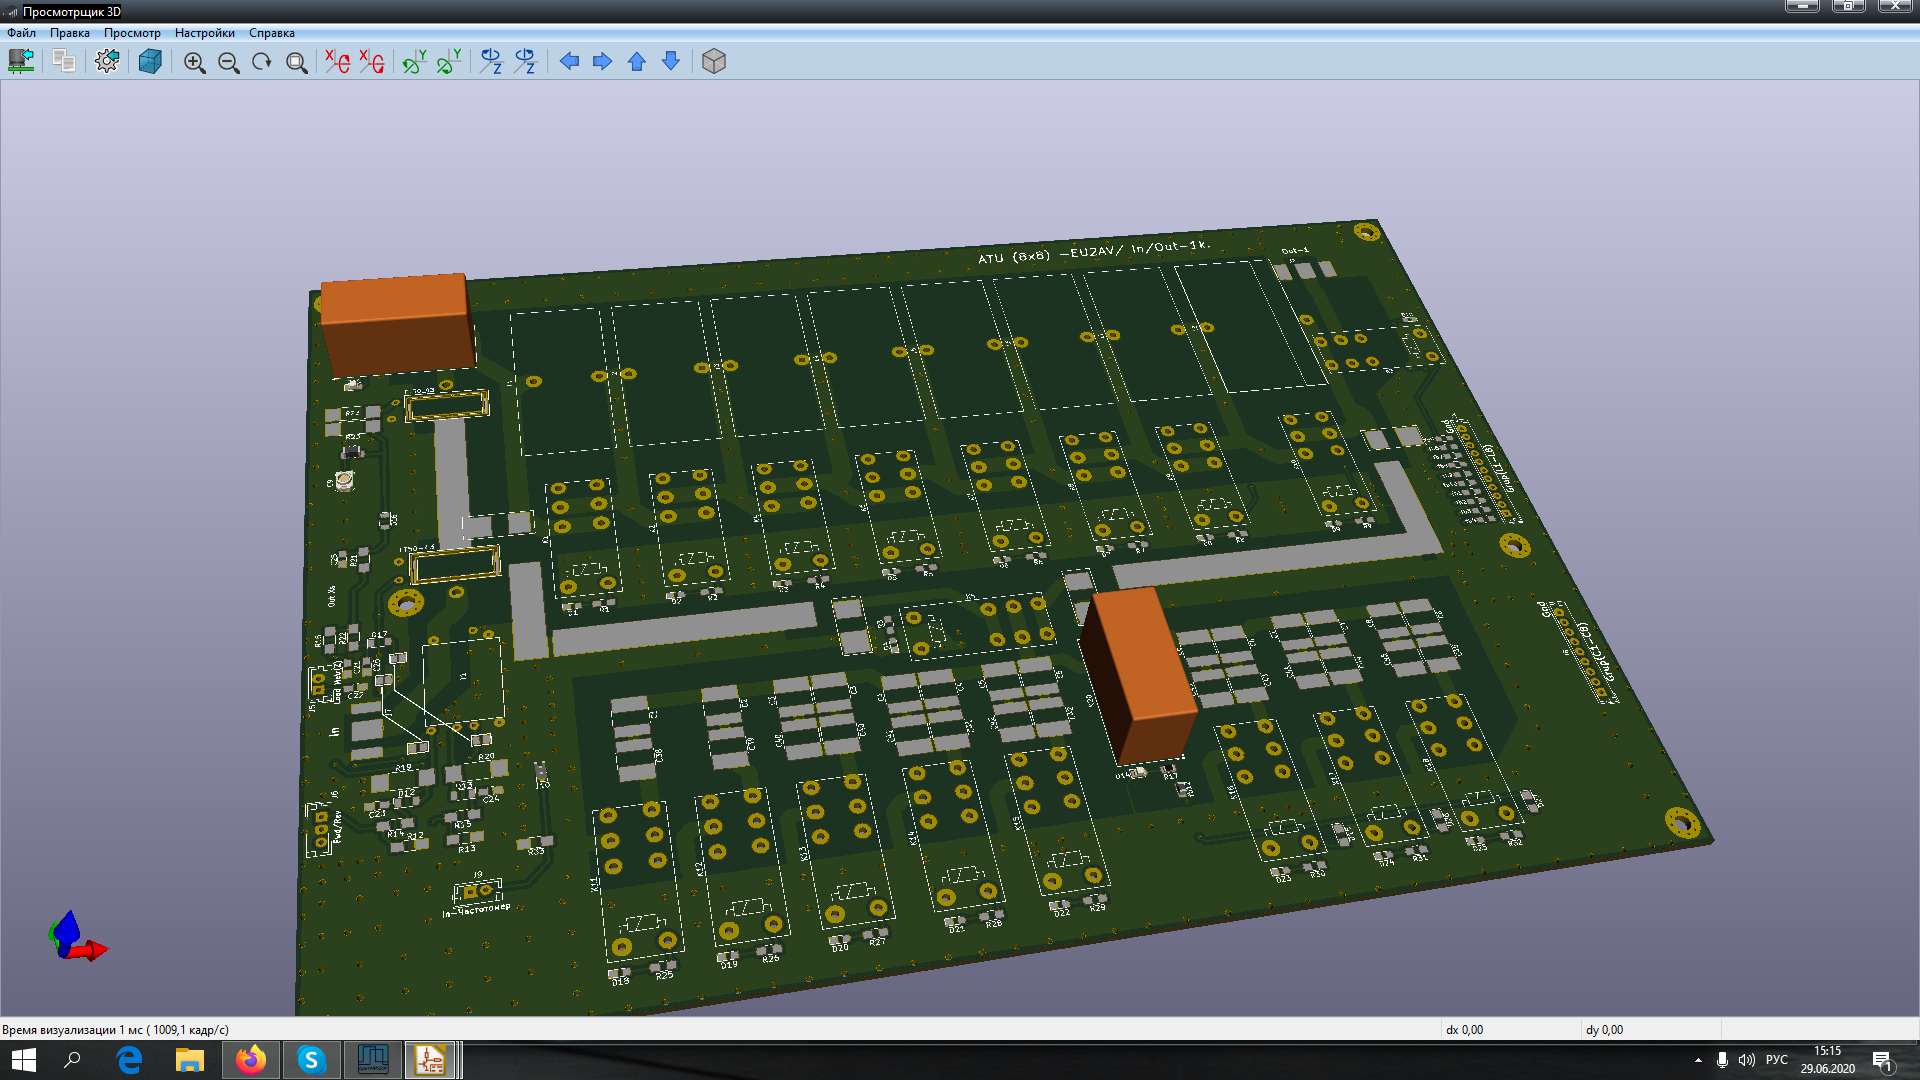This screenshot has width=1920, height=1080.
Task: Copy 3D image to clipboard
Action: click(x=64, y=62)
